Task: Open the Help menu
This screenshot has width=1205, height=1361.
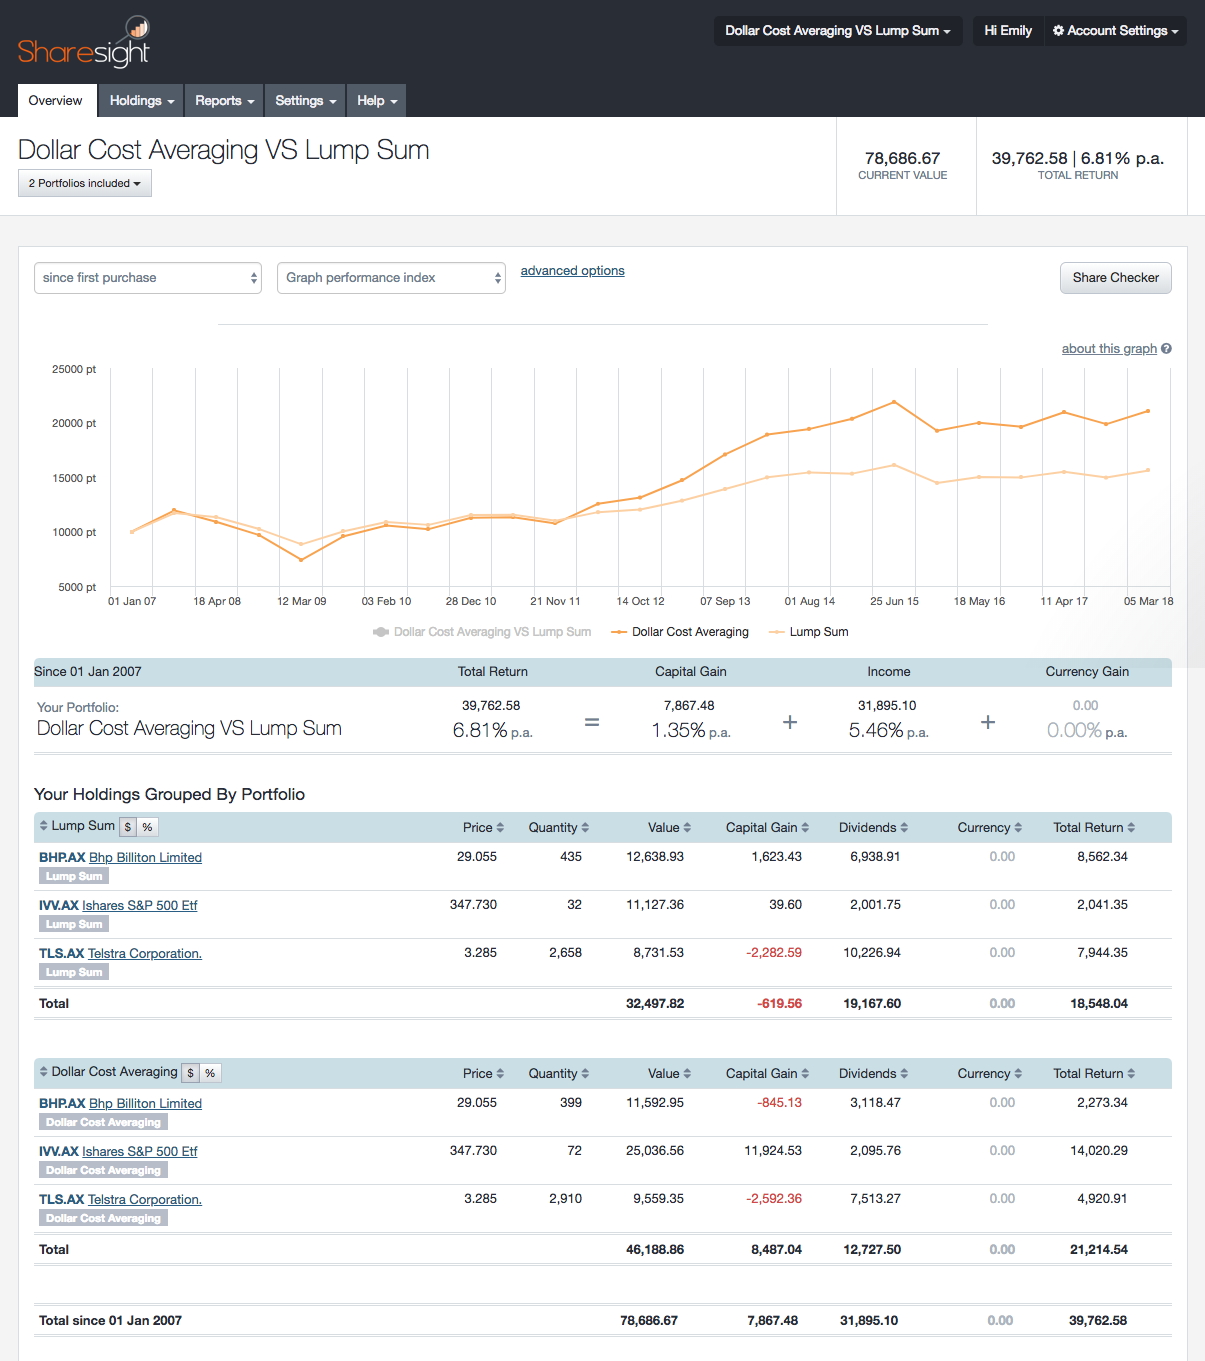Action: 377,101
